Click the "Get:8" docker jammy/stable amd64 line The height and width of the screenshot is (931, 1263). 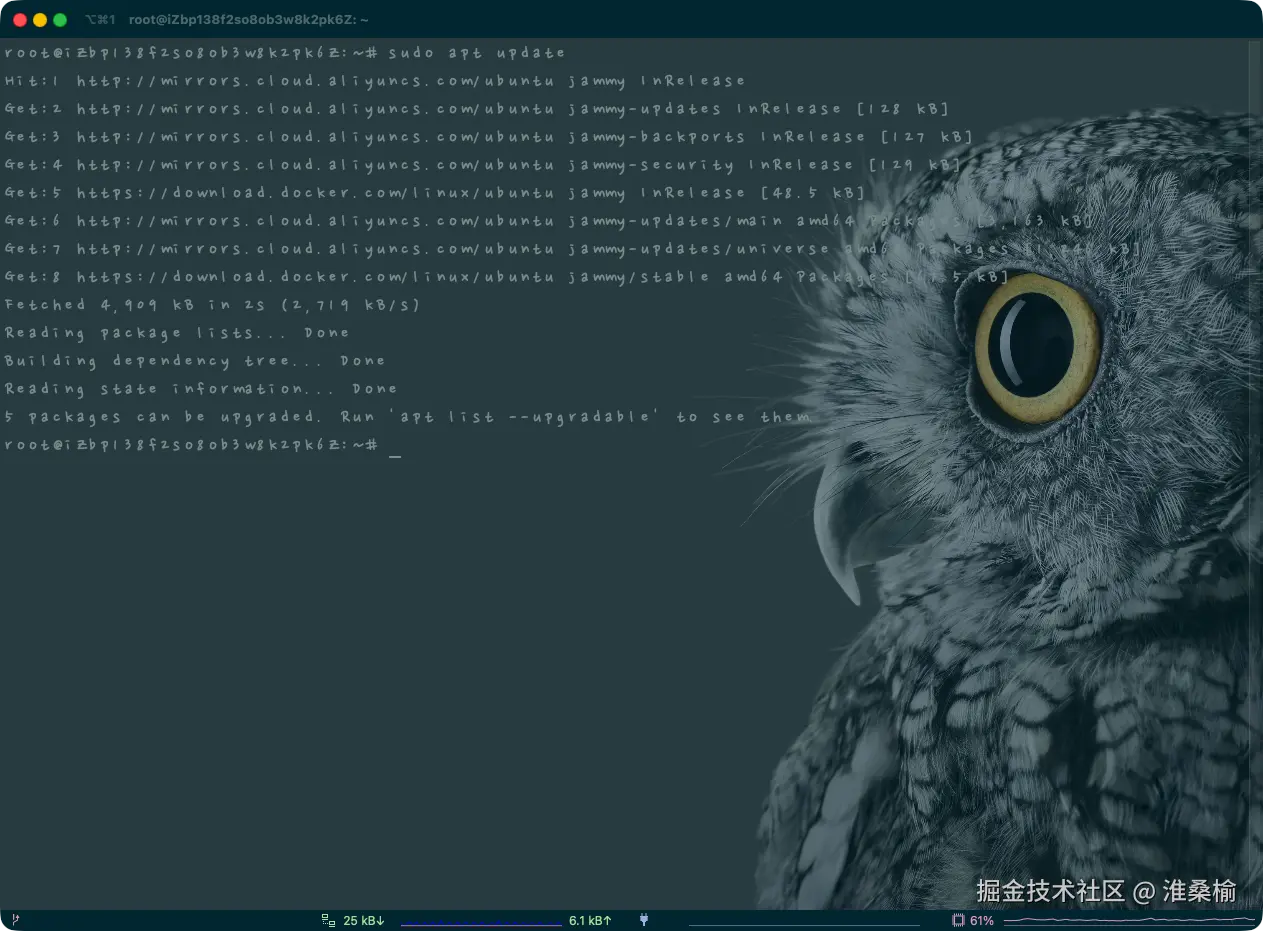tap(507, 277)
